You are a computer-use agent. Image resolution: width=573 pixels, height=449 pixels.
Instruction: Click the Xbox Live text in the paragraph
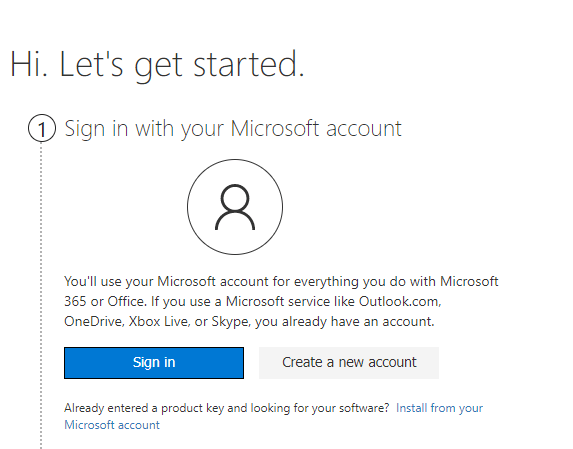[158, 321]
